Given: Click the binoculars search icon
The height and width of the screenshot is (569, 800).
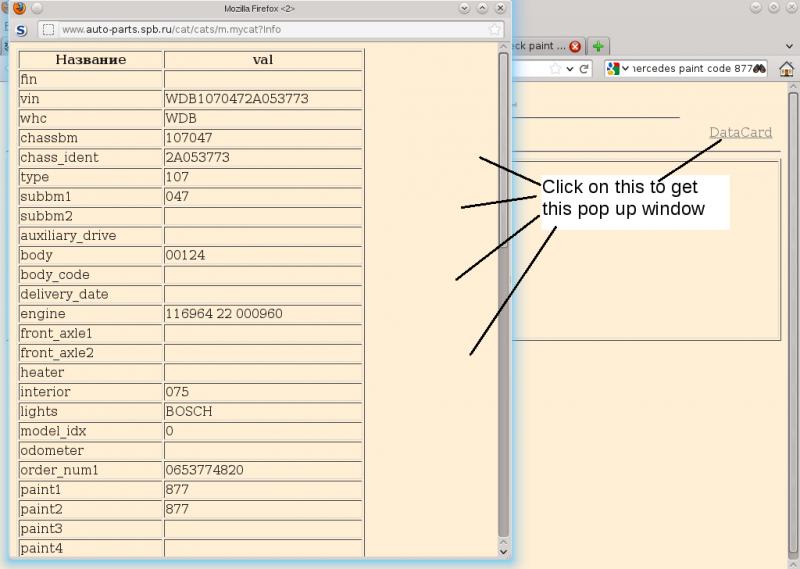Looking at the screenshot, I should coord(759,69).
